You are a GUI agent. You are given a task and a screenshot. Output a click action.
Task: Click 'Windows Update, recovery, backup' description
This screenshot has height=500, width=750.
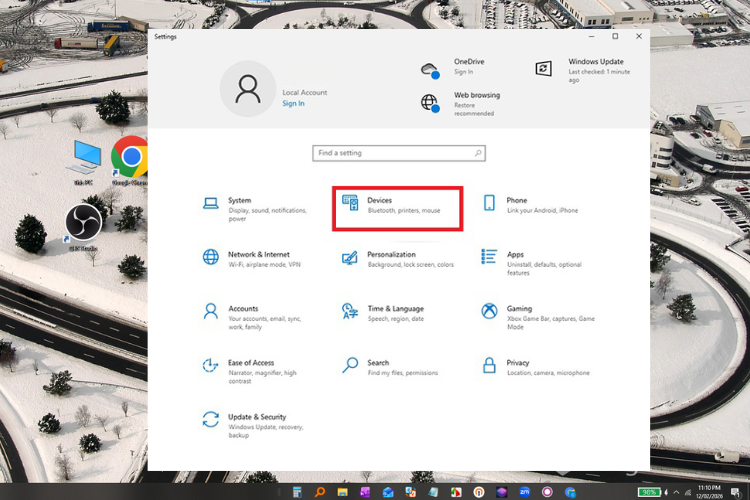[x=265, y=431]
